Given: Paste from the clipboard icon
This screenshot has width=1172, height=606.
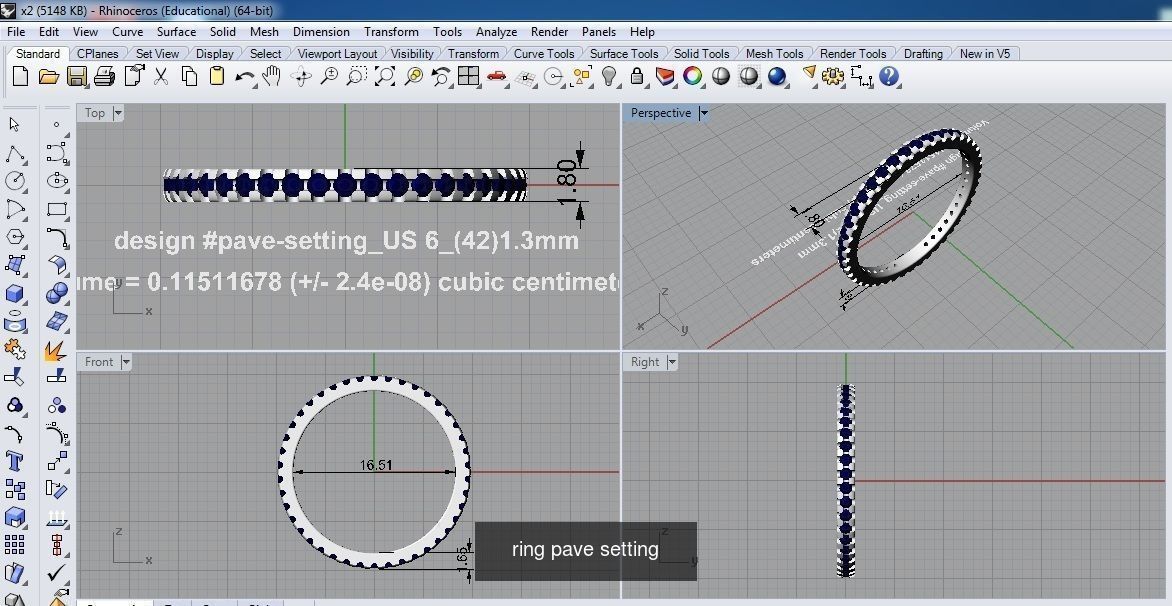Looking at the screenshot, I should (217, 76).
